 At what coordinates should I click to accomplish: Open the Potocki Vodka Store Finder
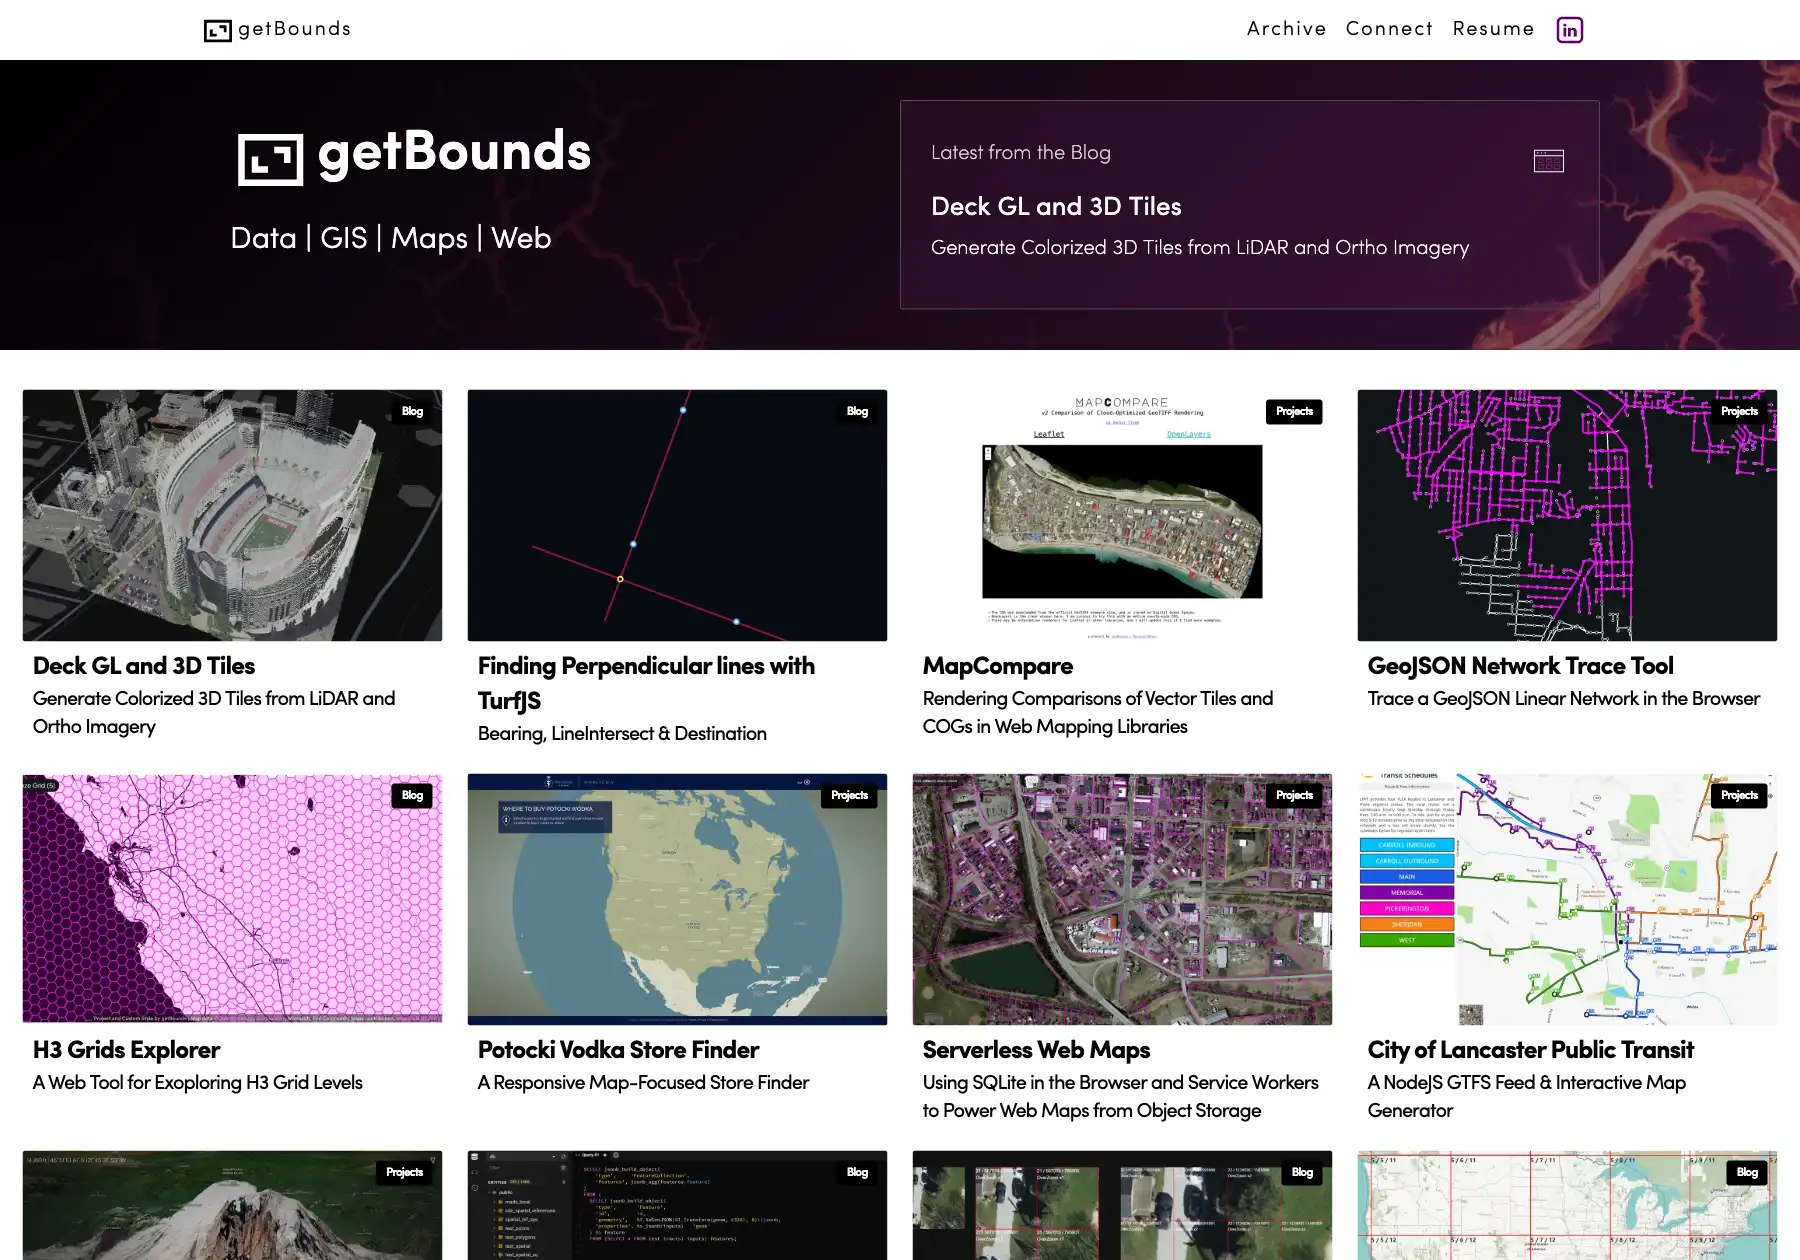coord(617,1050)
